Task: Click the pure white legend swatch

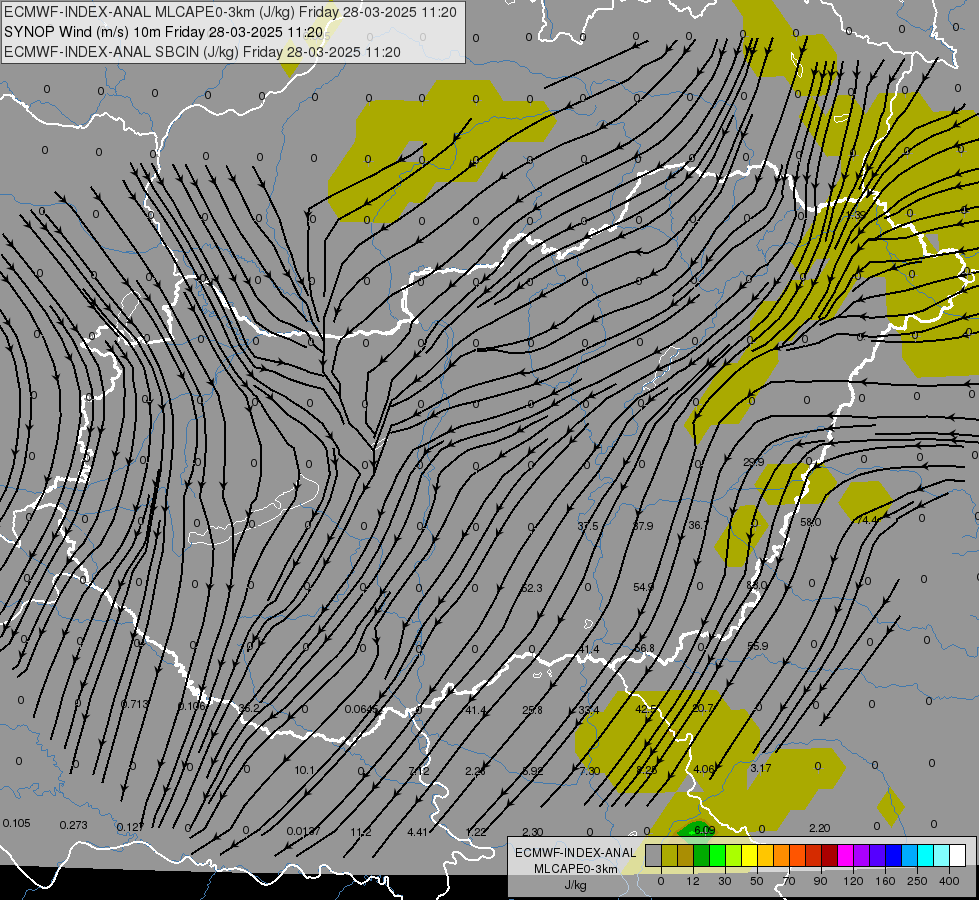Action: pos(958,855)
